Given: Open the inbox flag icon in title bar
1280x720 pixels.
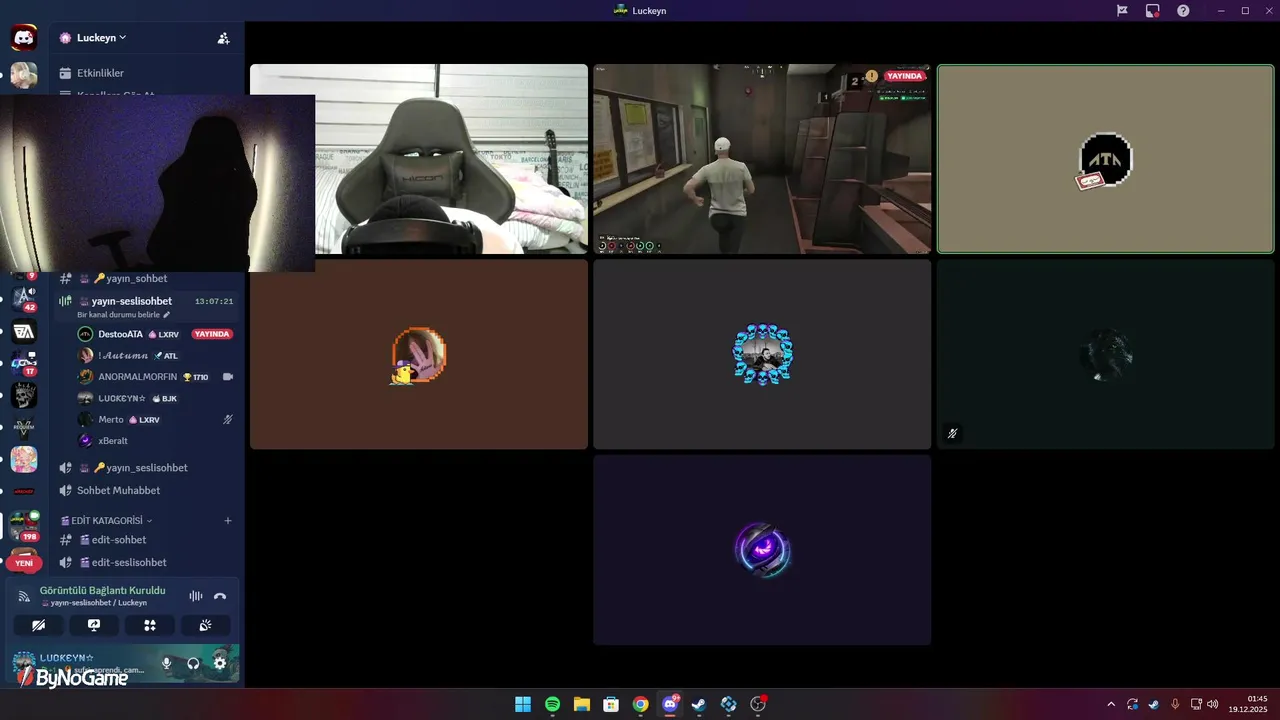Looking at the screenshot, I should point(1122,11).
